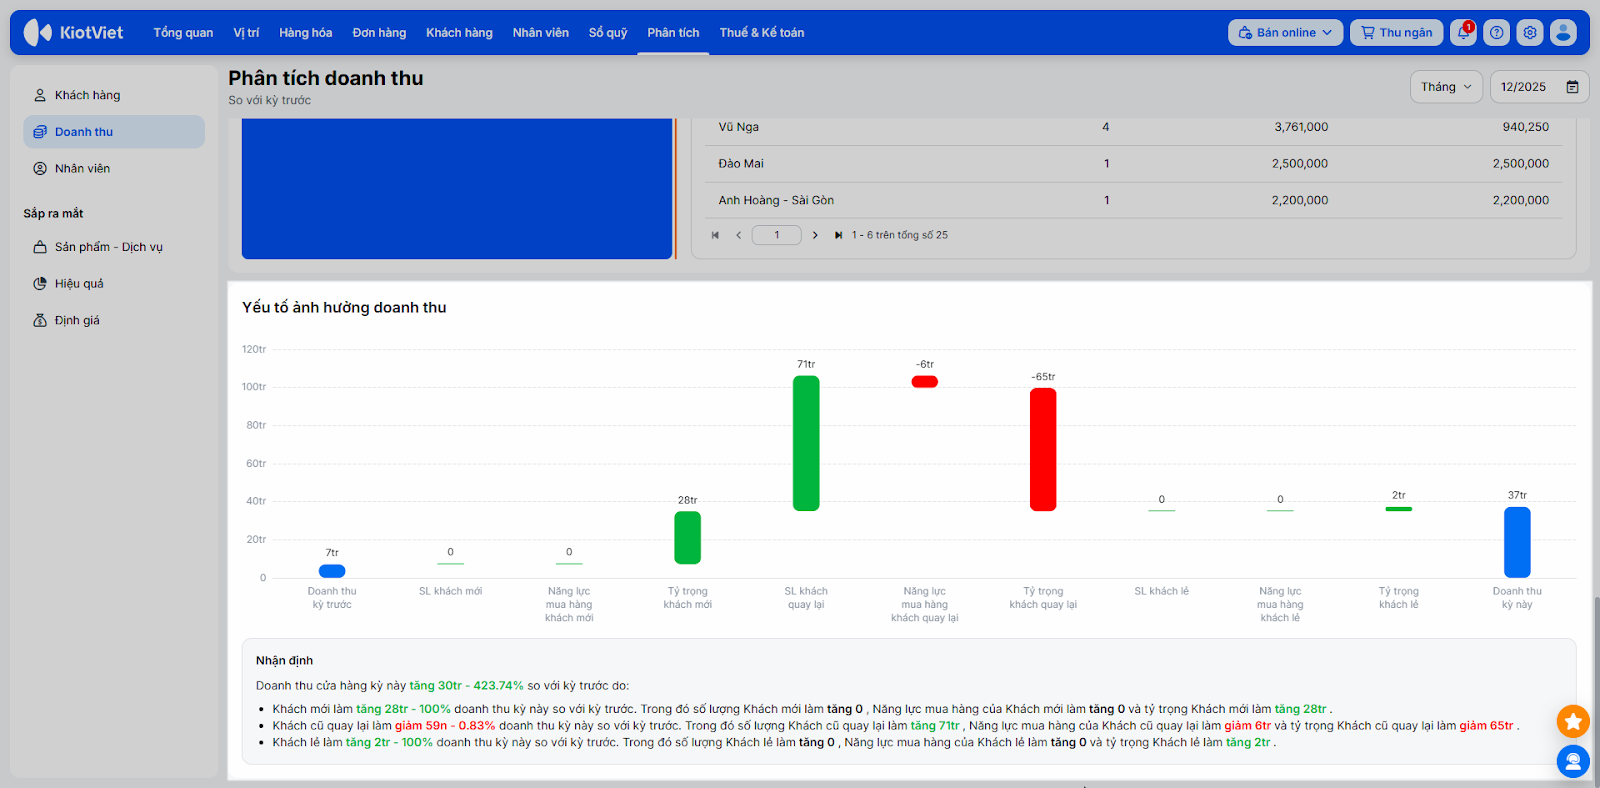Viewport: 1600px width, 788px height.
Task: Click the KiotViet logo
Action: coord(73,32)
